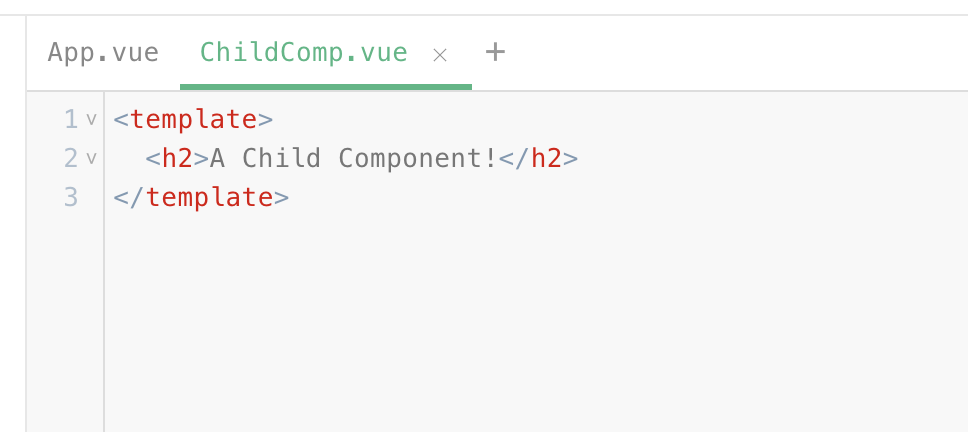Fold the h2 element on line 2
Screen dimensions: 968x432
pos(91,158)
